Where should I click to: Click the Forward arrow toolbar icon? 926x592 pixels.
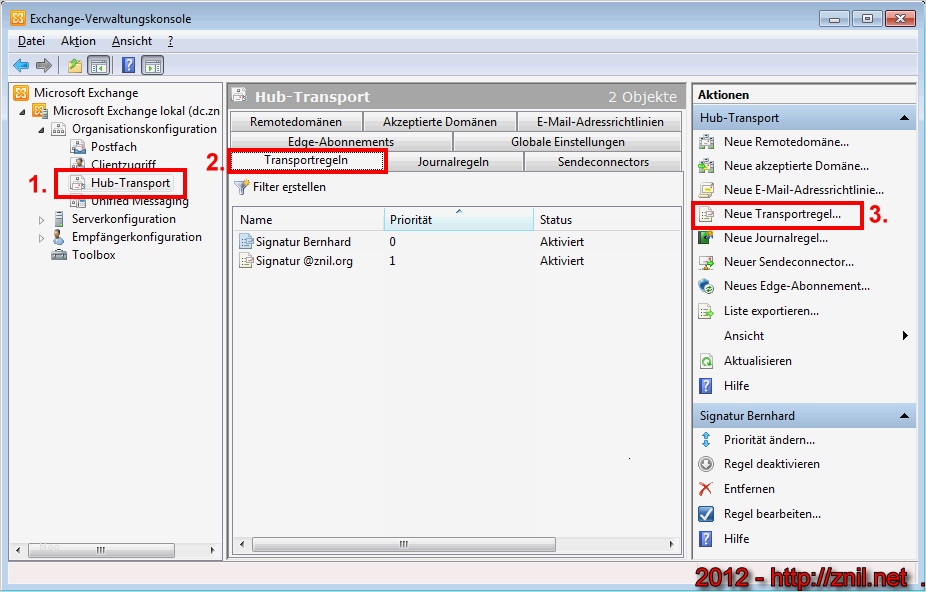pyautogui.click(x=44, y=65)
